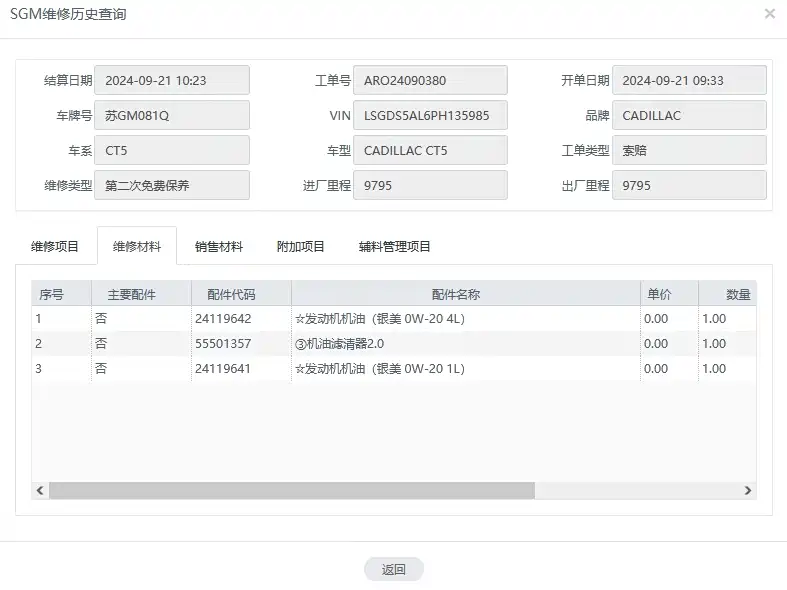Click quantity 1.00 in the 24119642 row

727,319
